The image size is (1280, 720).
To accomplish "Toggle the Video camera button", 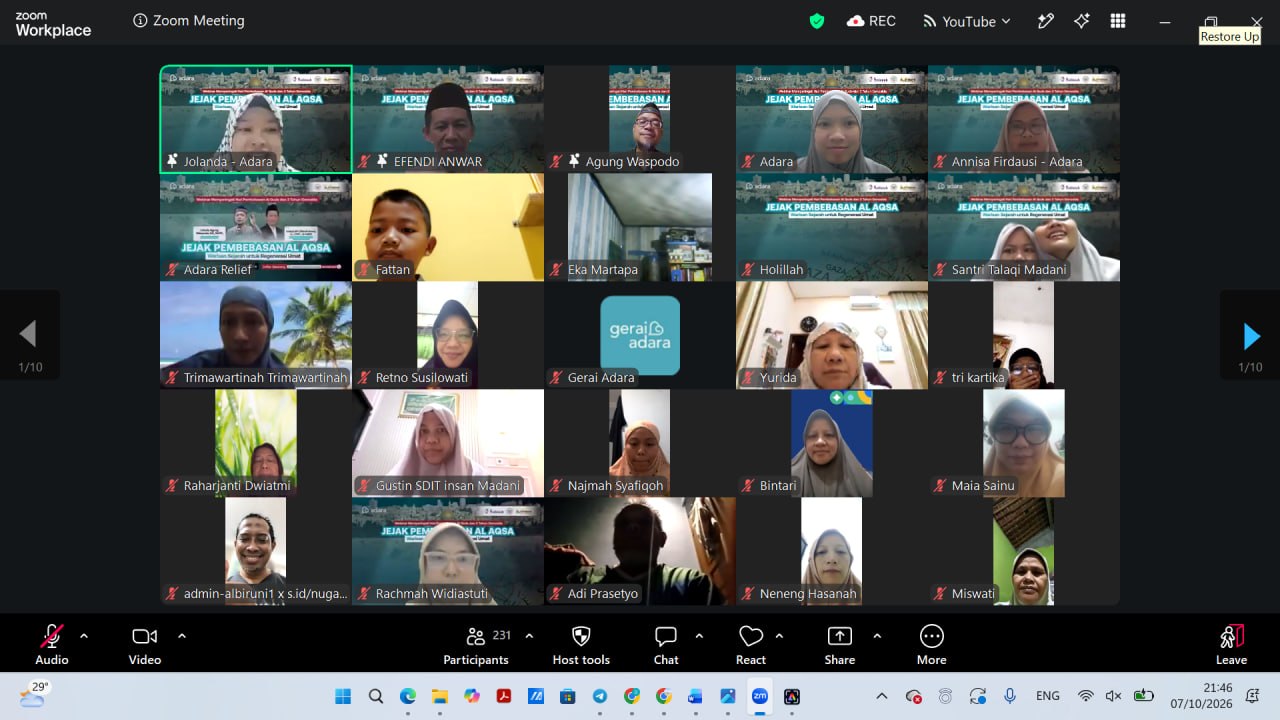I will tap(145, 644).
